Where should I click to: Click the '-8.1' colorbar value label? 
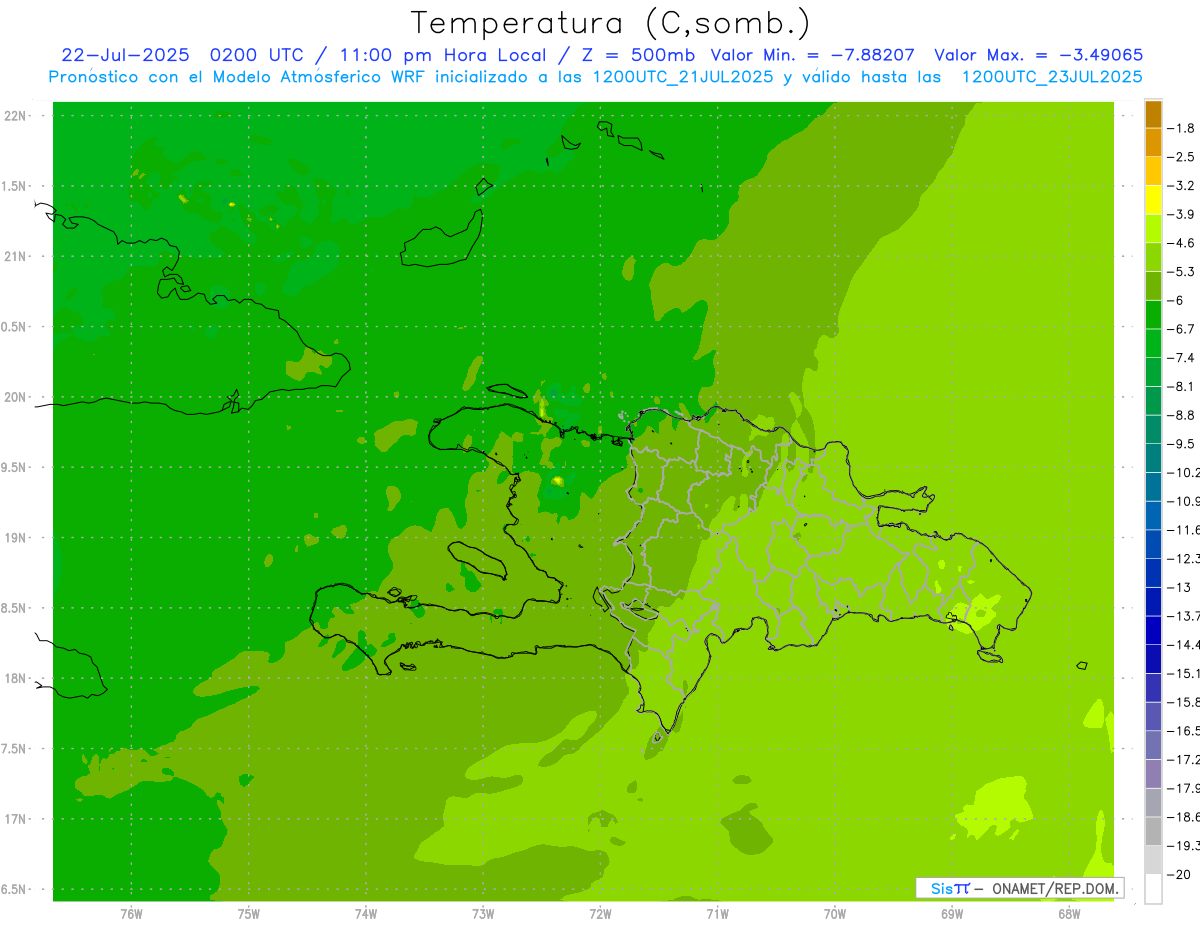(x=1181, y=386)
